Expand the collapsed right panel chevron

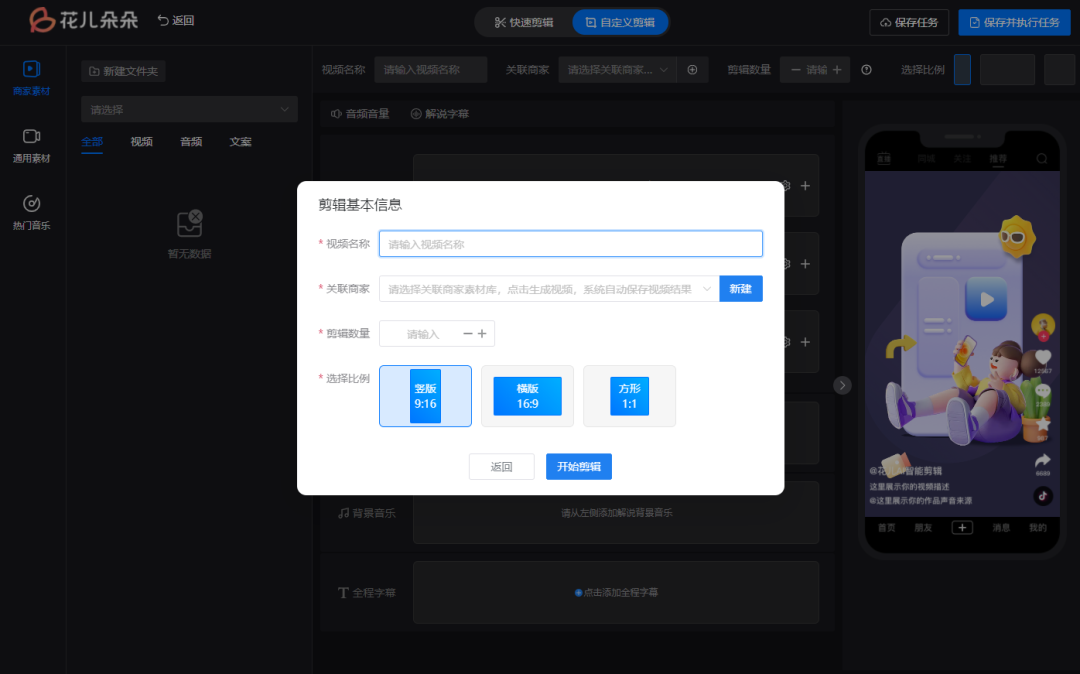pos(842,384)
